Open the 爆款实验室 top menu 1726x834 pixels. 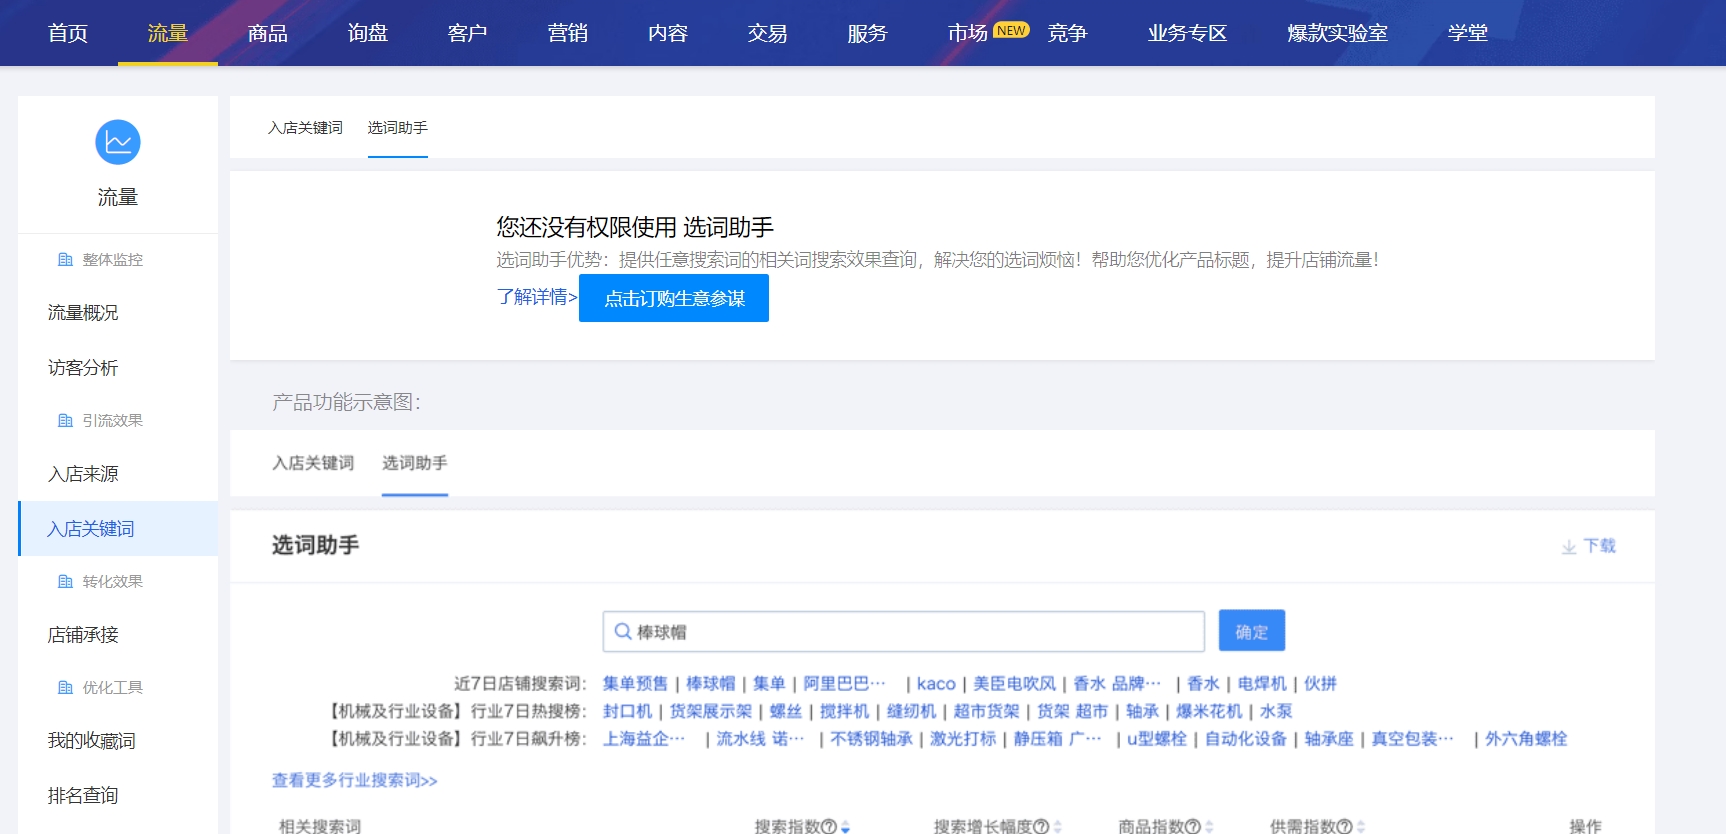tap(1338, 33)
